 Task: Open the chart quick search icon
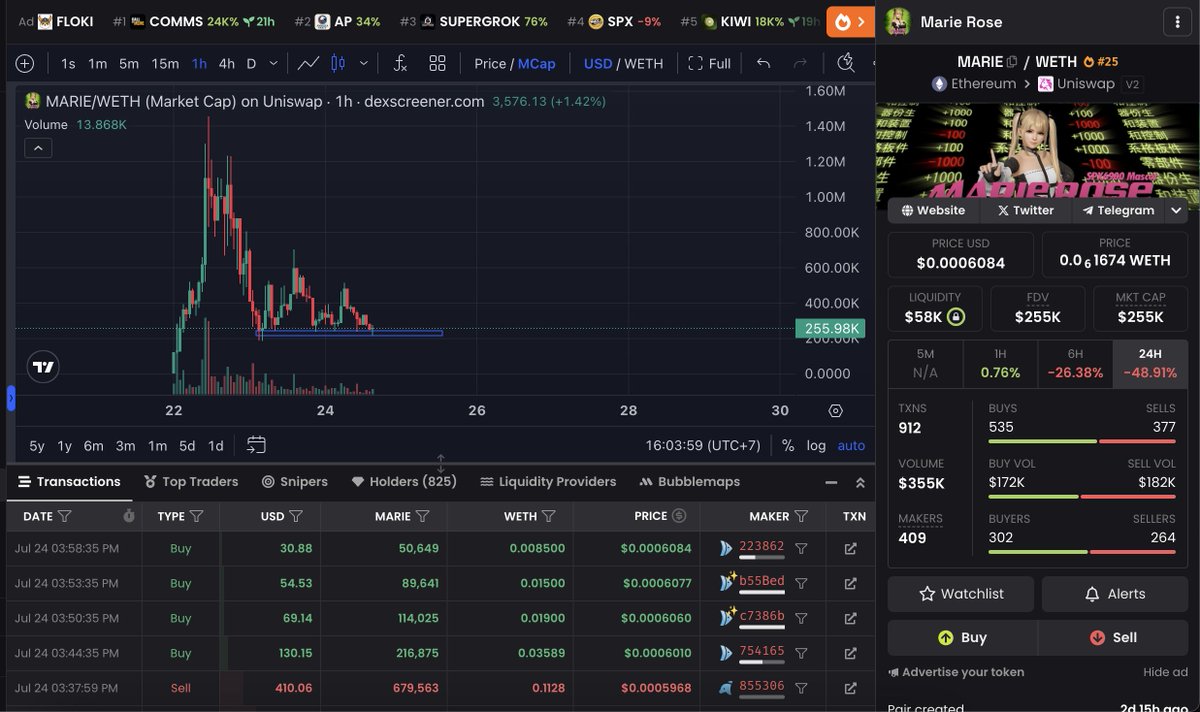tap(846, 63)
